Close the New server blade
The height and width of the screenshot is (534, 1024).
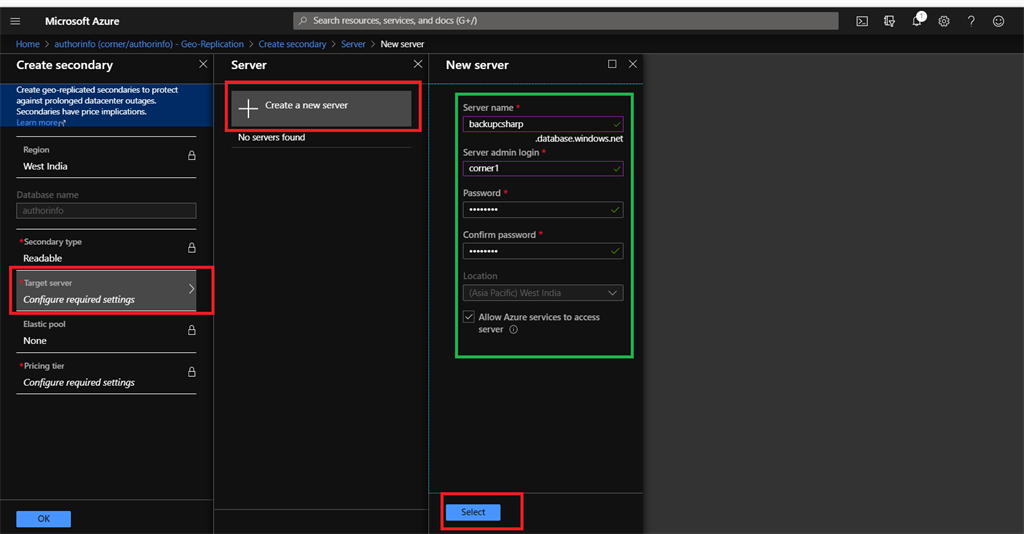coord(633,64)
